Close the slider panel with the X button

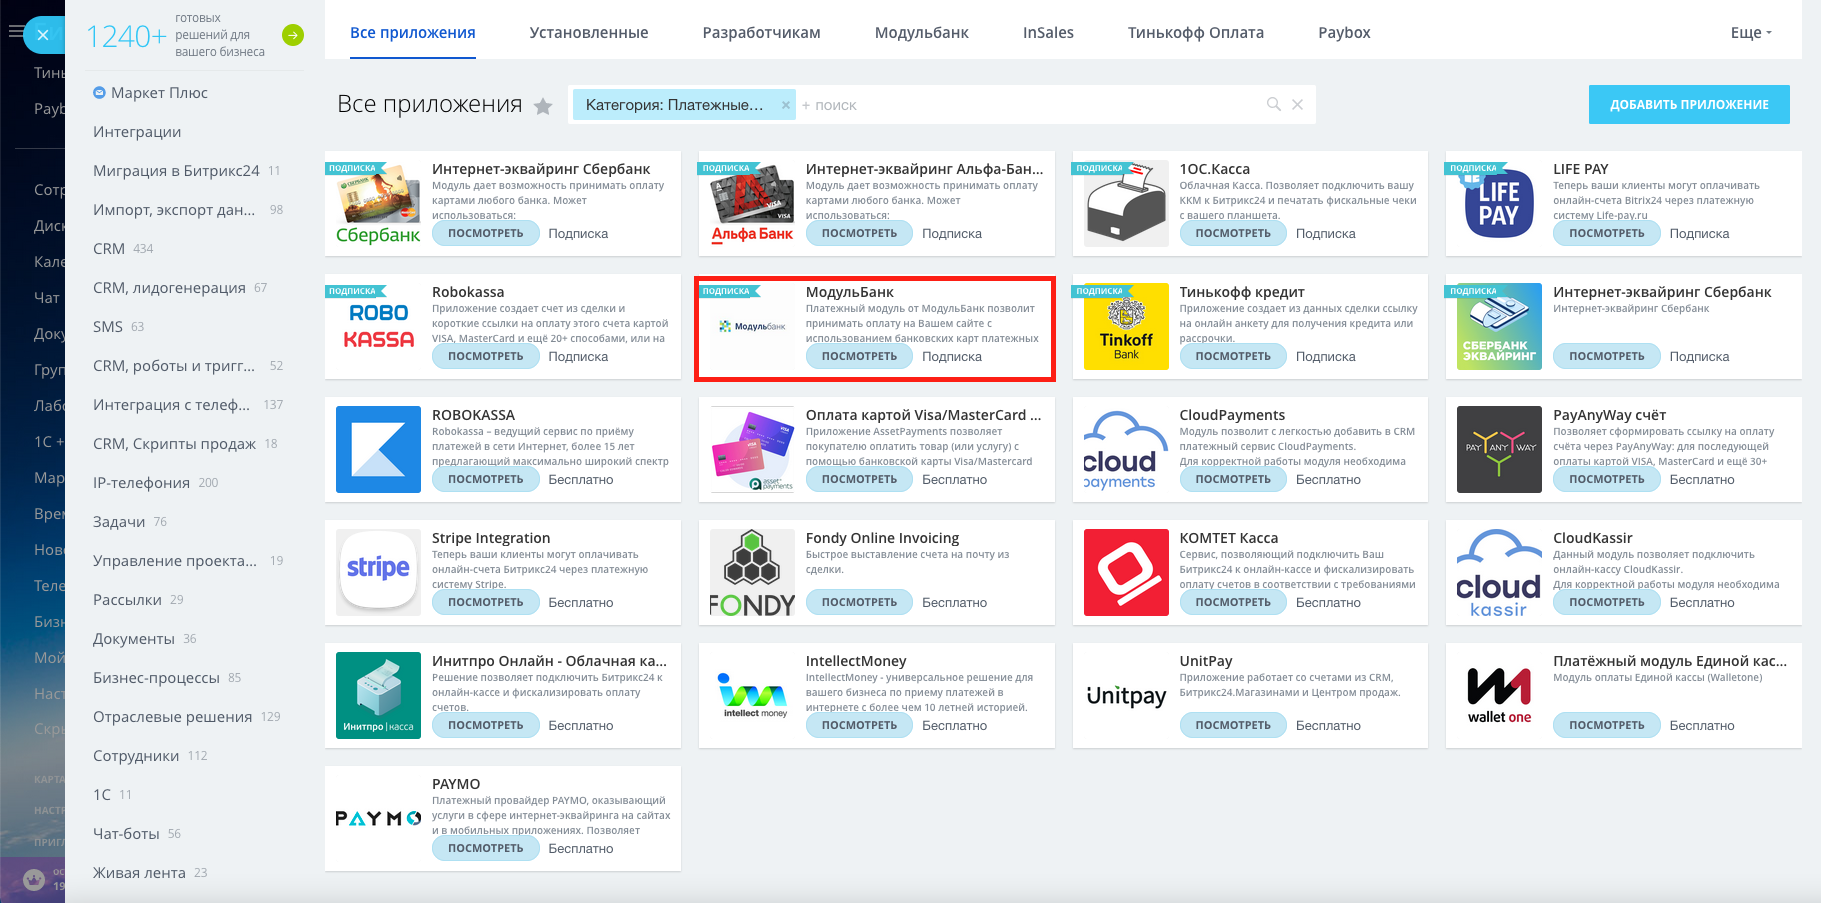coord(43,35)
